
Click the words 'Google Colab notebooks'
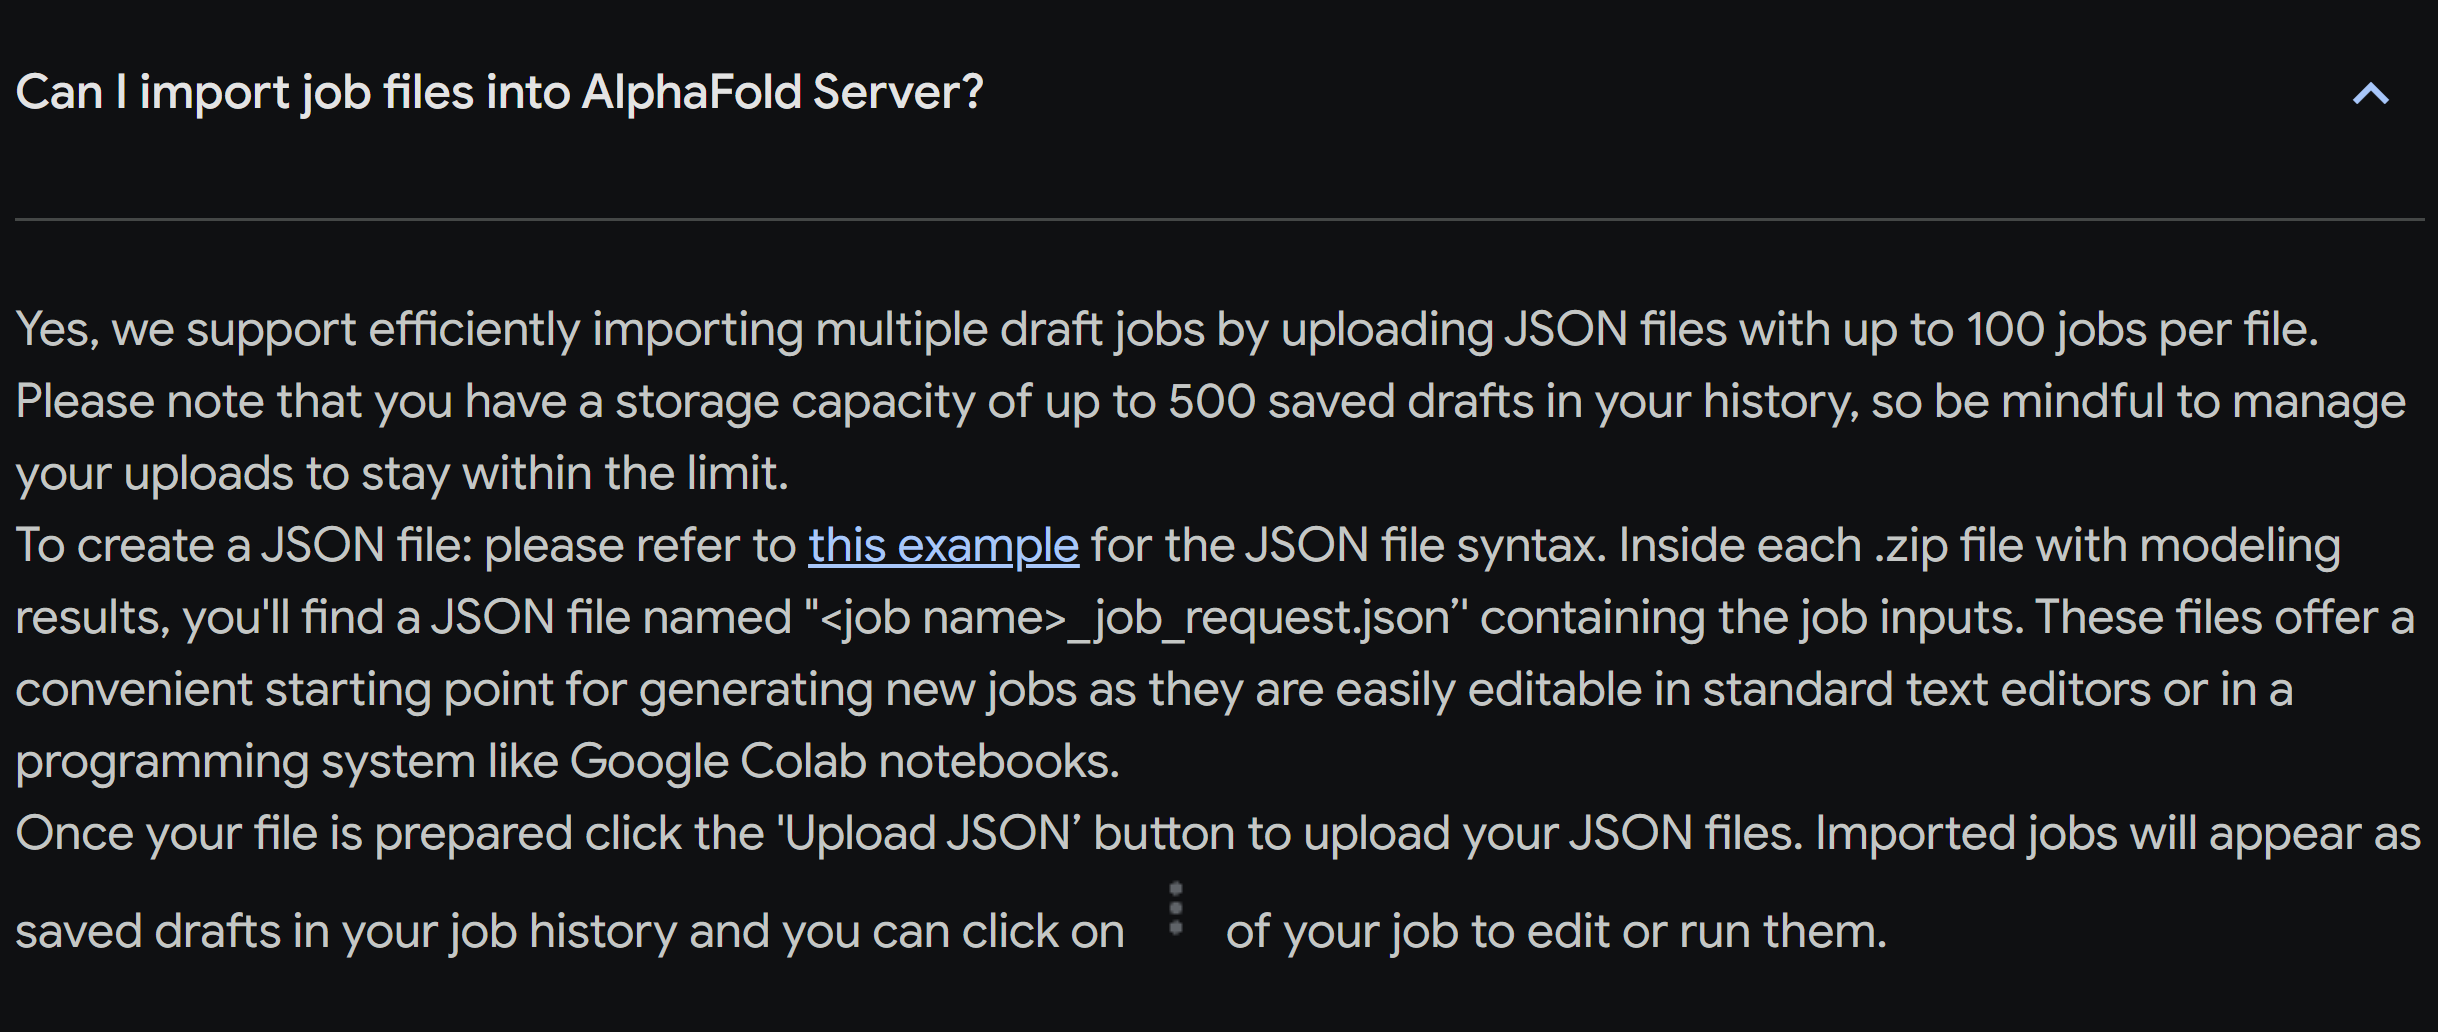844,762
